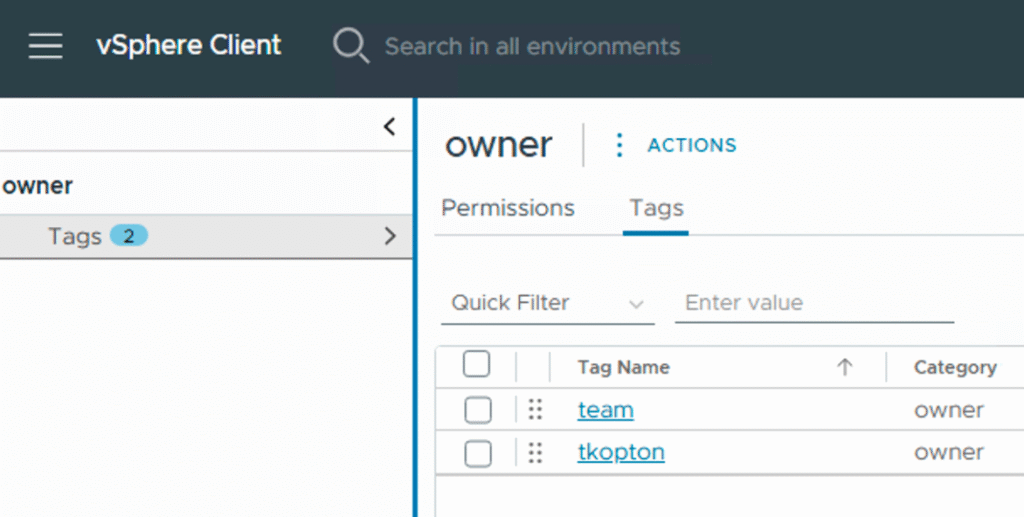Image resolution: width=1024 pixels, height=517 pixels.
Task: Open the ACTIONS menu
Action: click(x=691, y=146)
